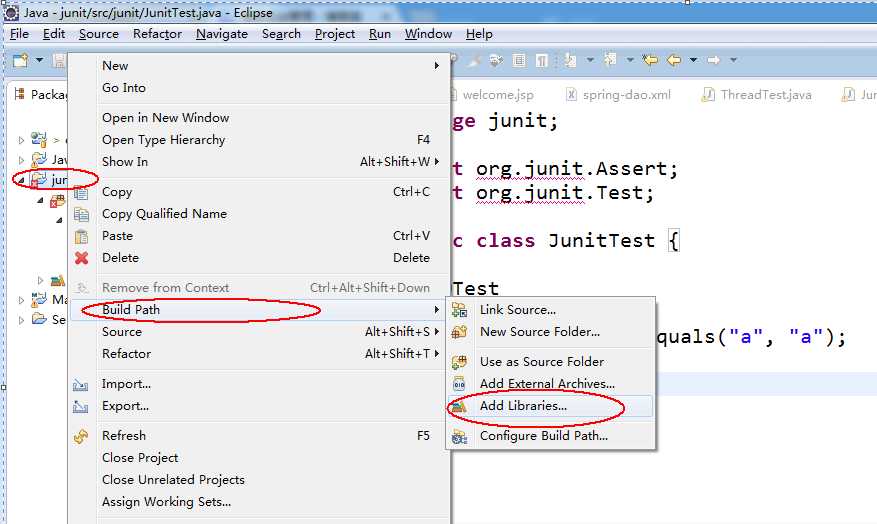Open the Forward history dropdown arrow
The width and height of the screenshot is (877, 524).
733,60
